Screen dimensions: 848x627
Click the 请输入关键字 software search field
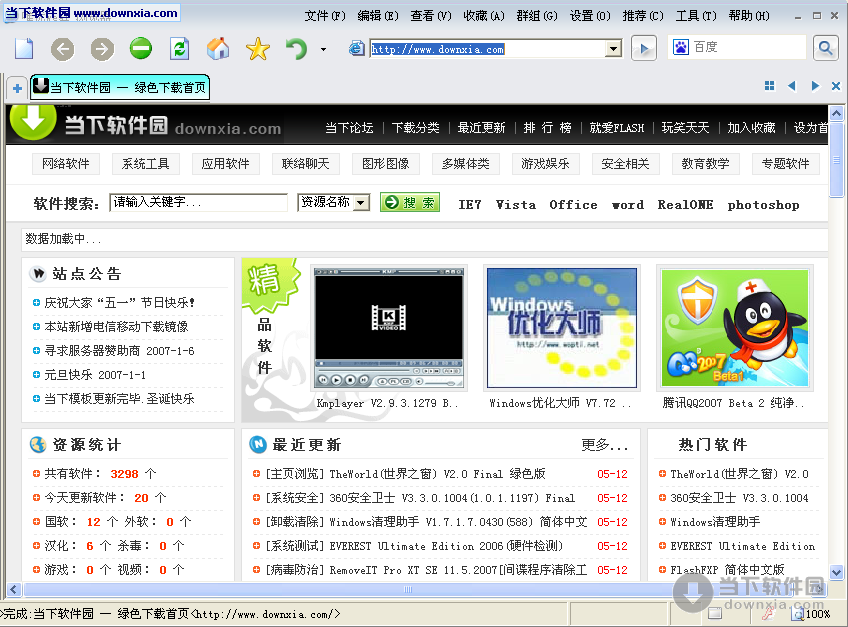click(x=198, y=202)
